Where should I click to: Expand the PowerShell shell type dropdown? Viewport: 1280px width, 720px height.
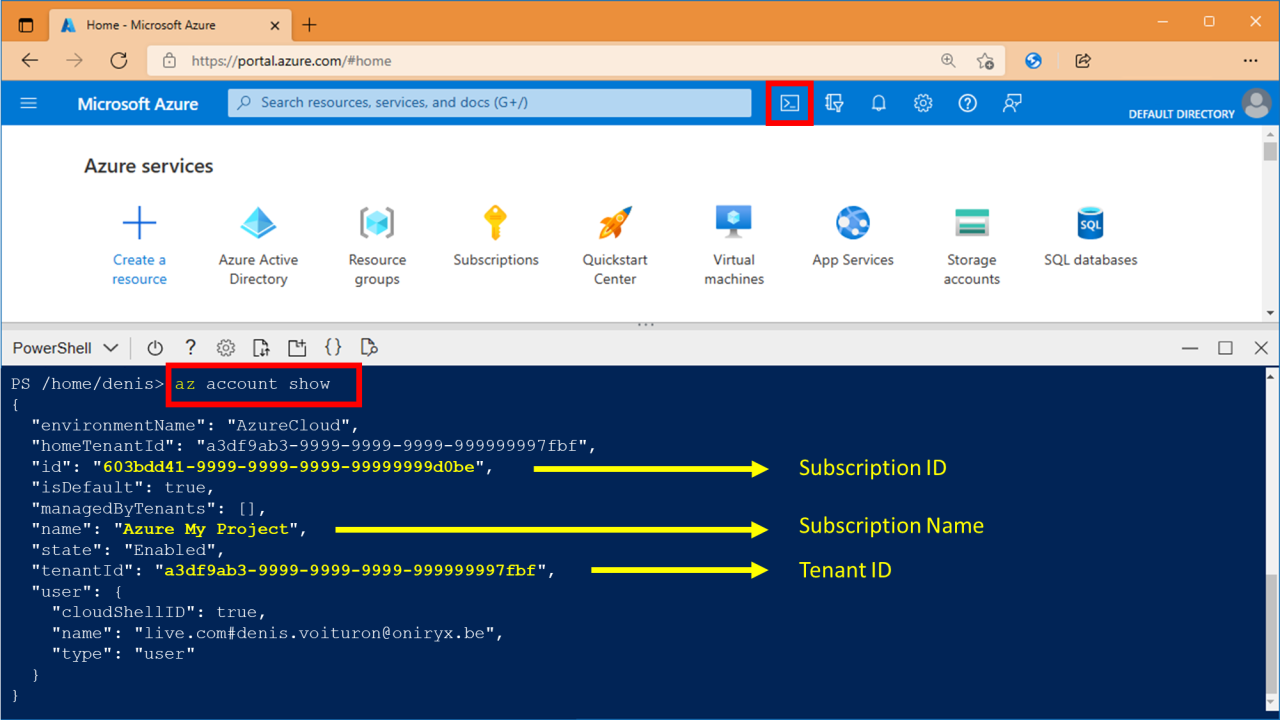tap(65, 348)
